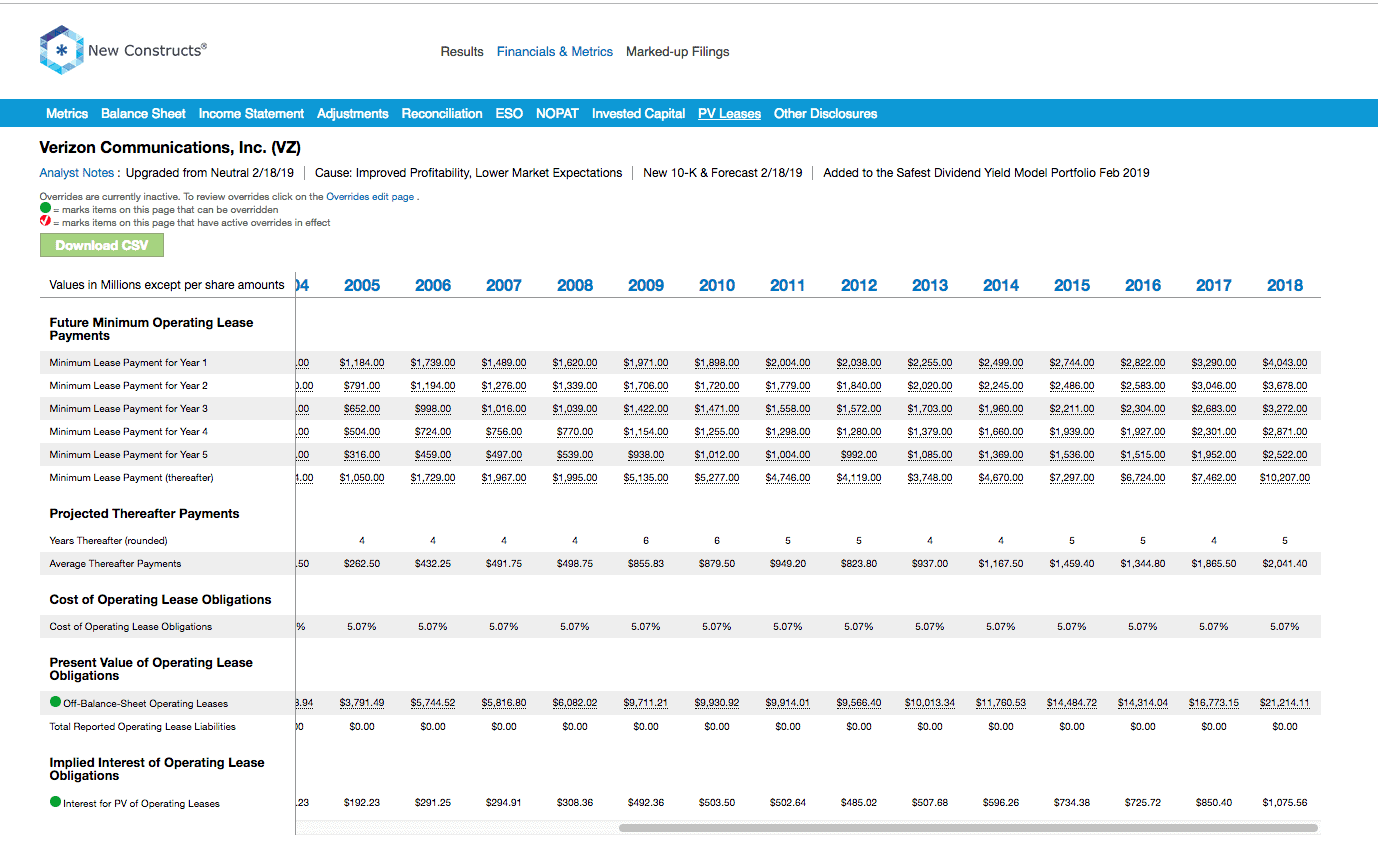The image size is (1378, 854).
Task: Click the Years Thereafter (rounded) row label
Action: tap(109, 541)
